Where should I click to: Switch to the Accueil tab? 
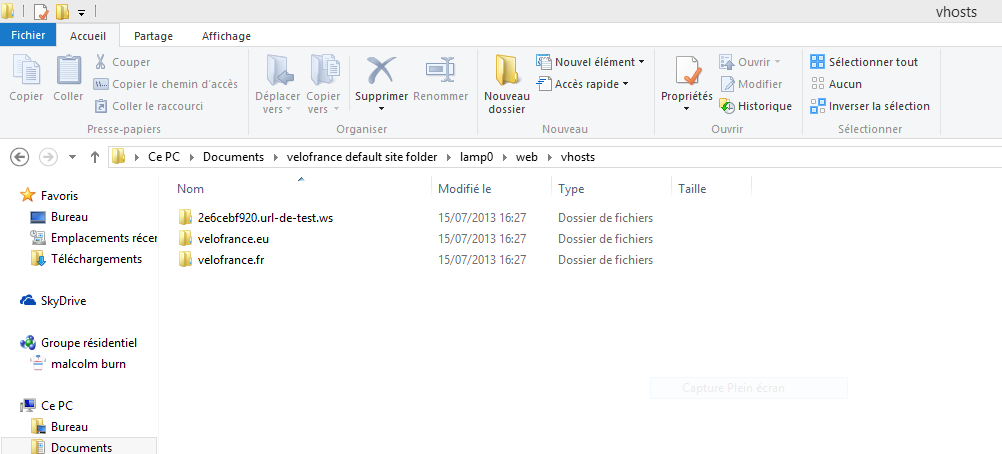pos(88,36)
